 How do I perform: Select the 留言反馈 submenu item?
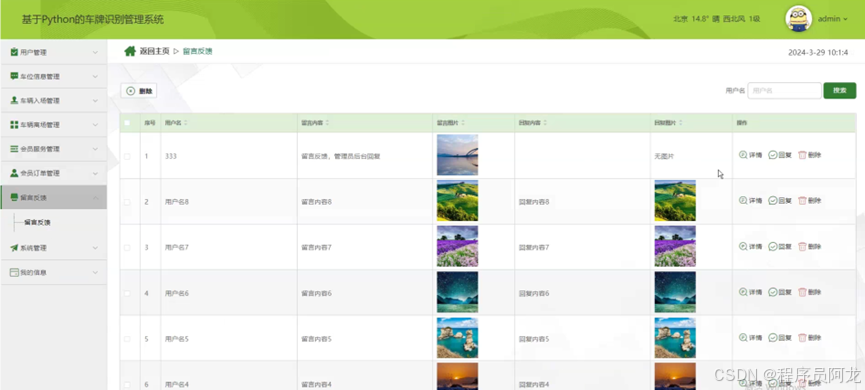38,222
